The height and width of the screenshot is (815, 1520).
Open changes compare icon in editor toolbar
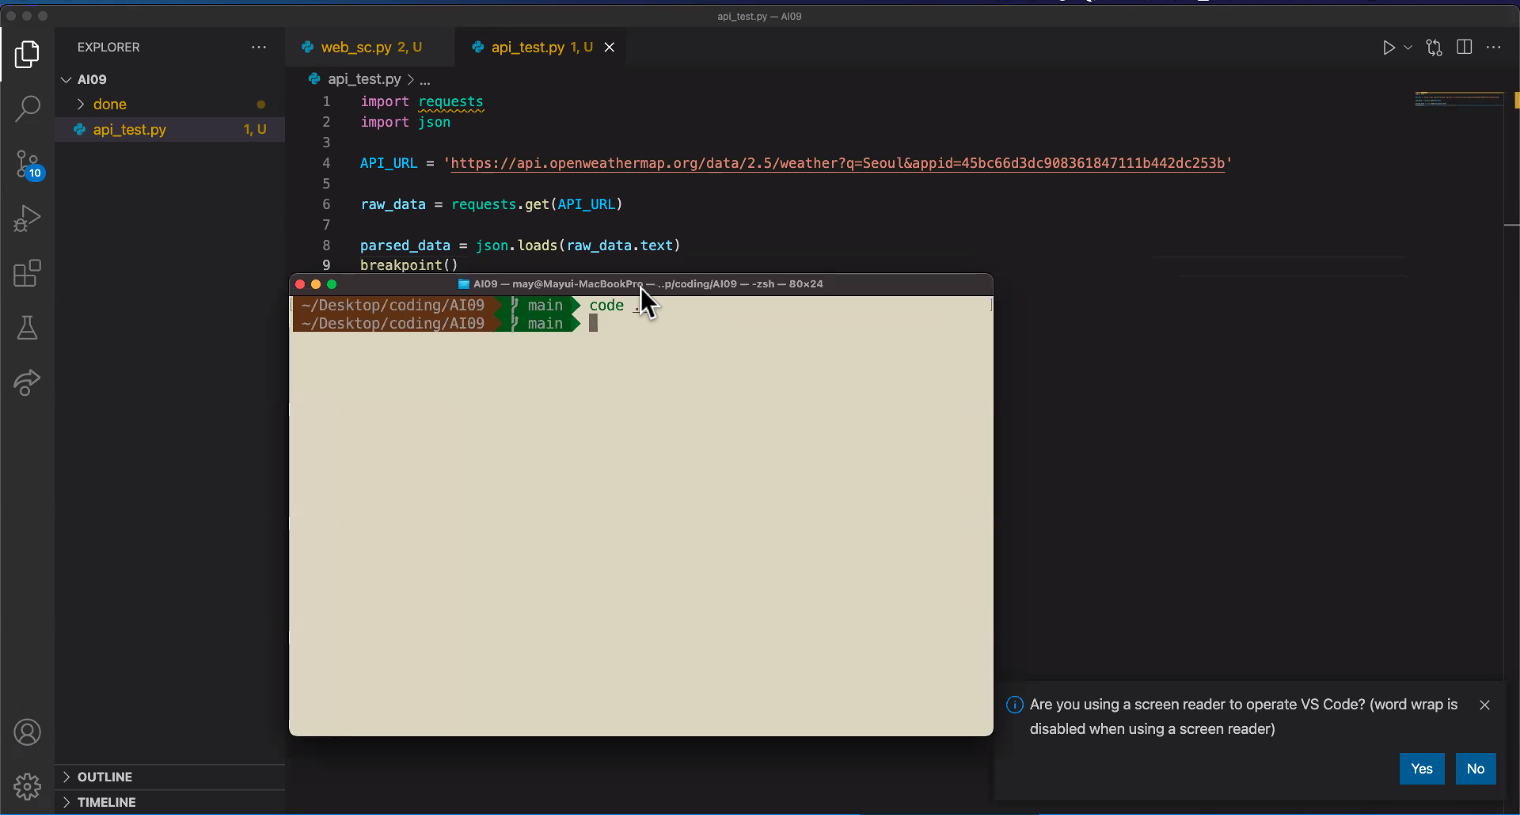1435,48
